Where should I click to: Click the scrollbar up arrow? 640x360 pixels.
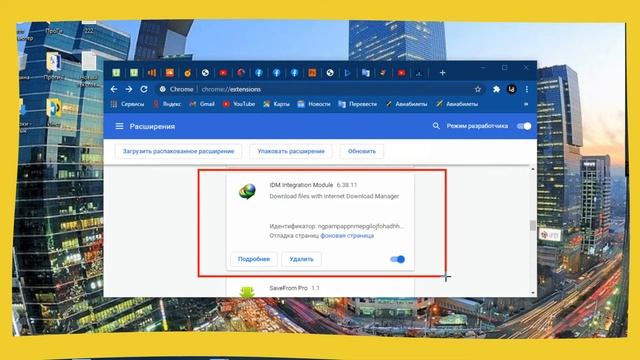pos(533,169)
